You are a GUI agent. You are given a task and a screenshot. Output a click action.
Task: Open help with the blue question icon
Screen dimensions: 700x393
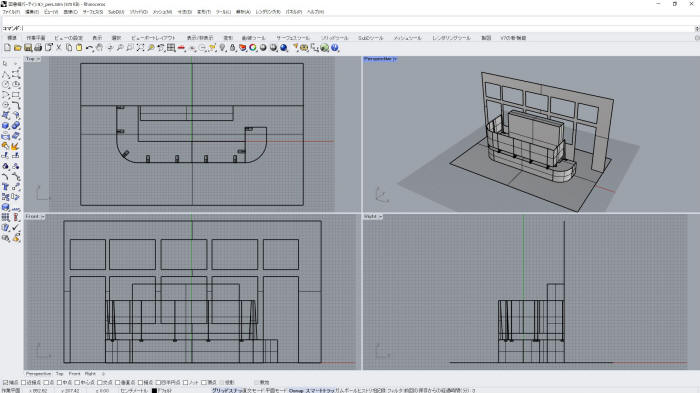(x=335, y=47)
